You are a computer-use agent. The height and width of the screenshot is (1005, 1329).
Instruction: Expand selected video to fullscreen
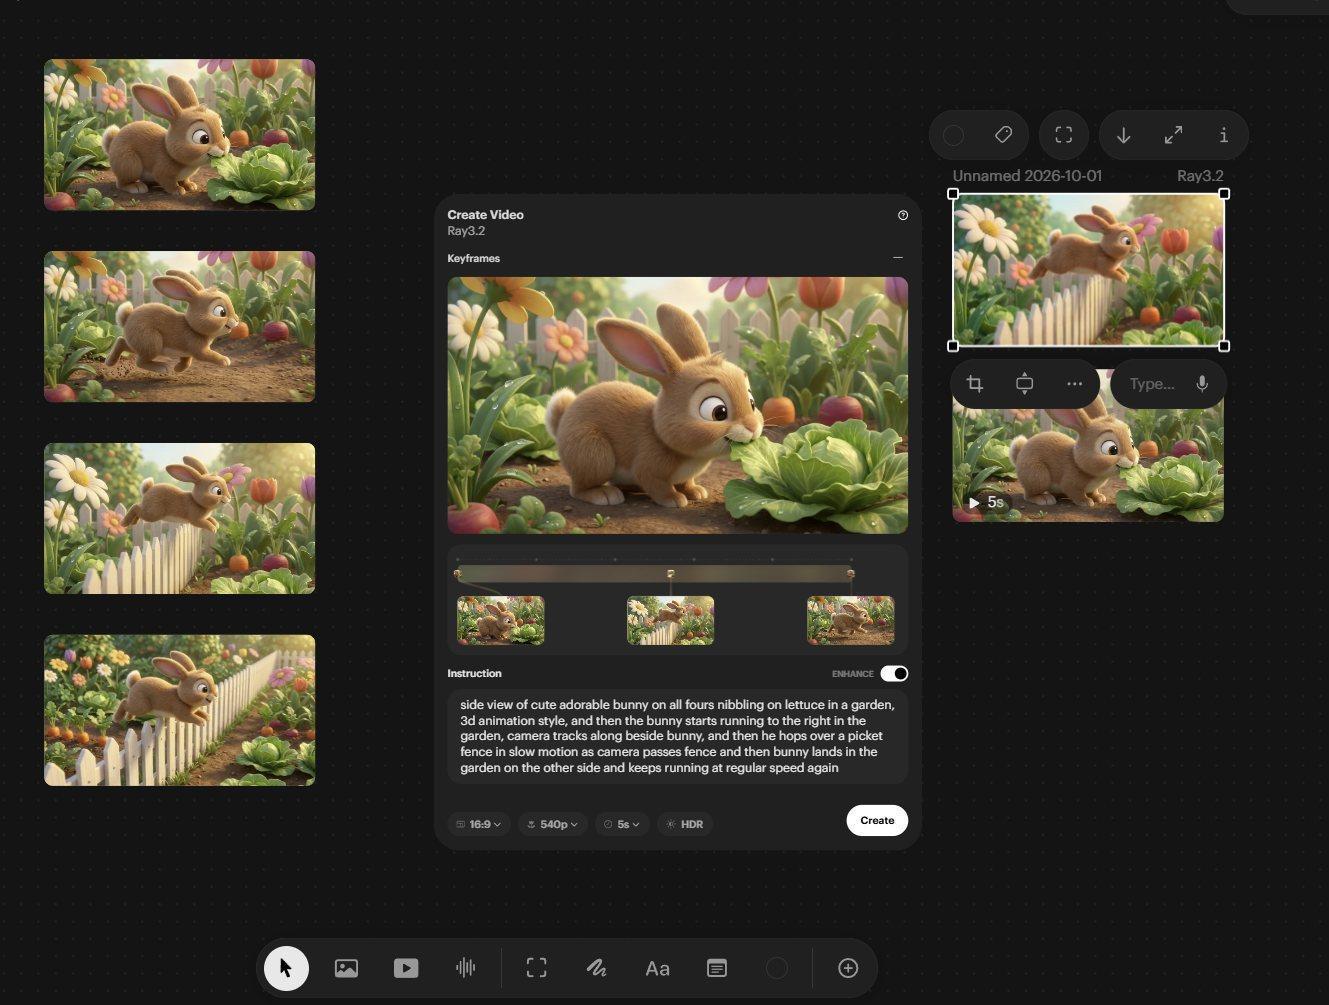(x=1174, y=135)
